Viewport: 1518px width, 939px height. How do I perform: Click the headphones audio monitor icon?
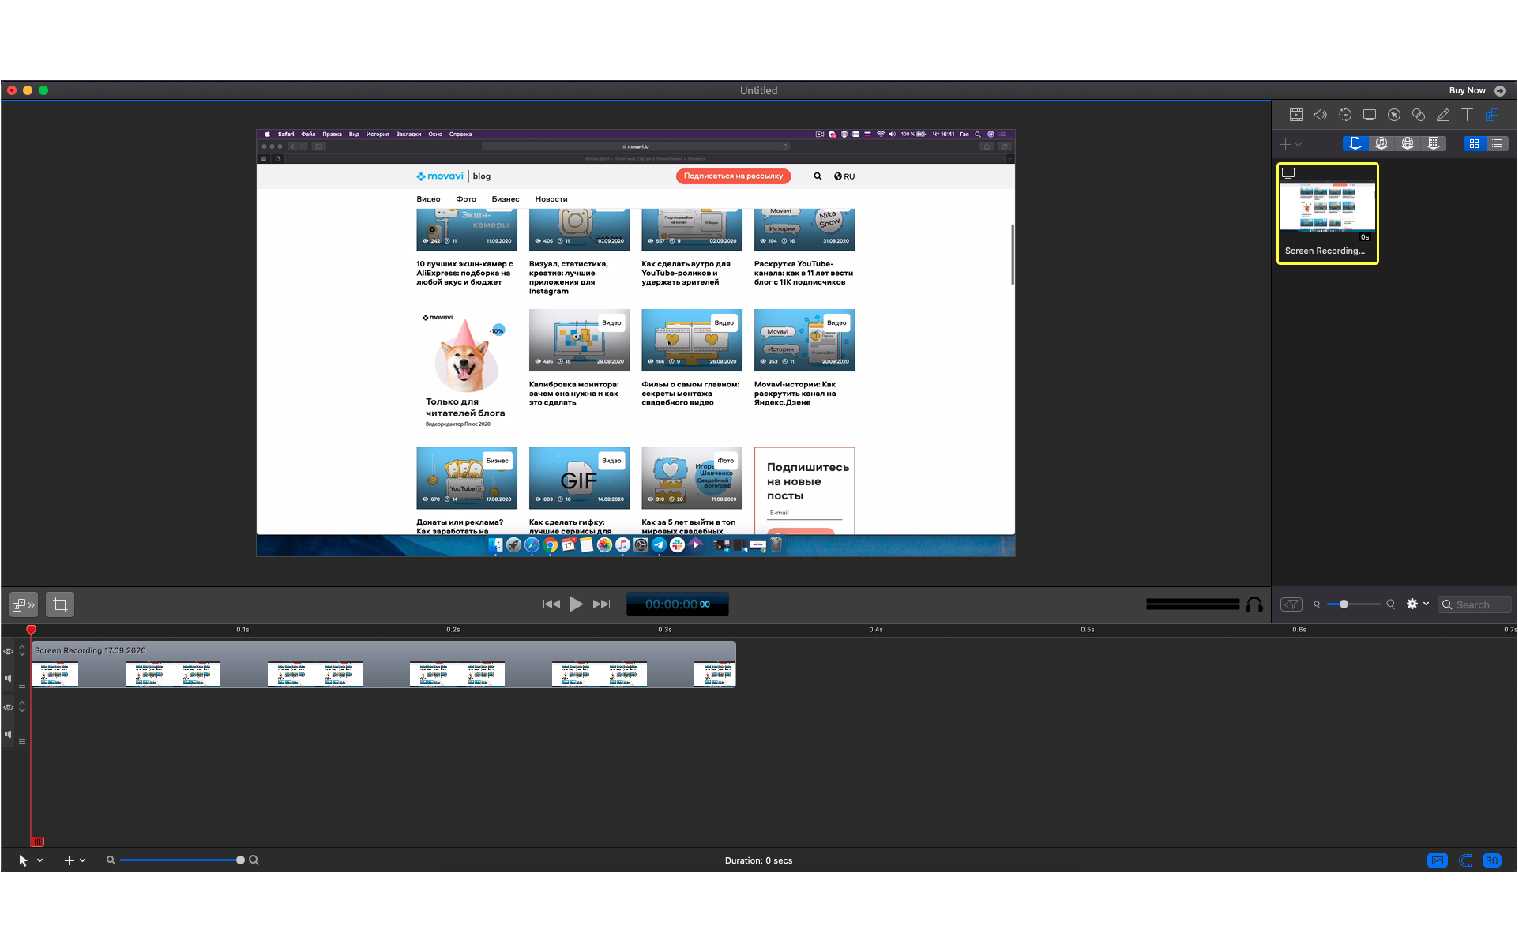[x=1254, y=605]
